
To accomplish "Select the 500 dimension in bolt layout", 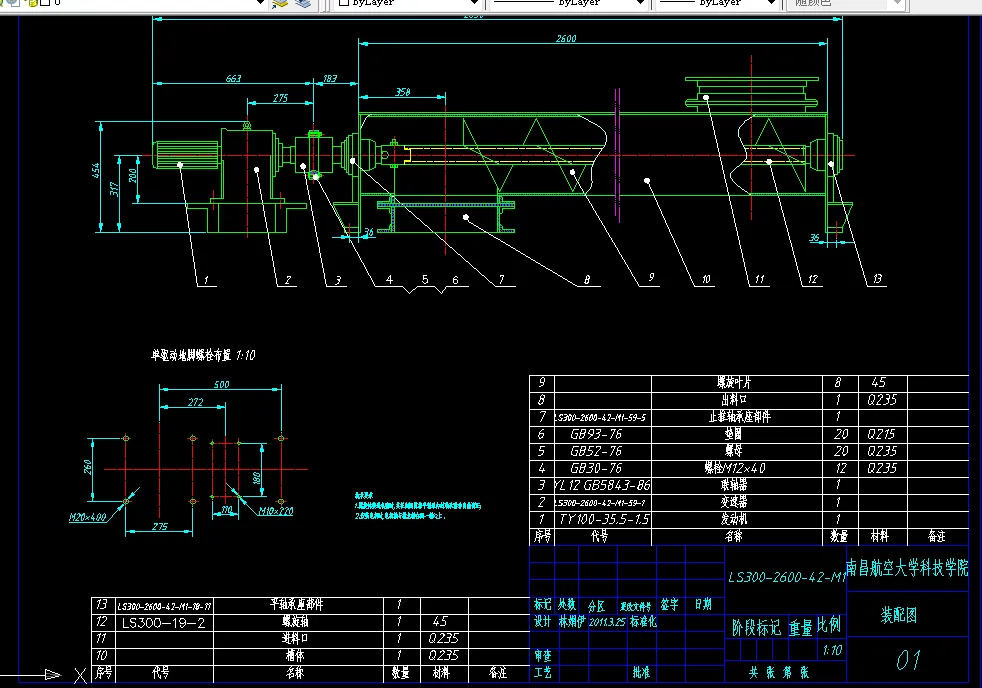I will 222,384.
